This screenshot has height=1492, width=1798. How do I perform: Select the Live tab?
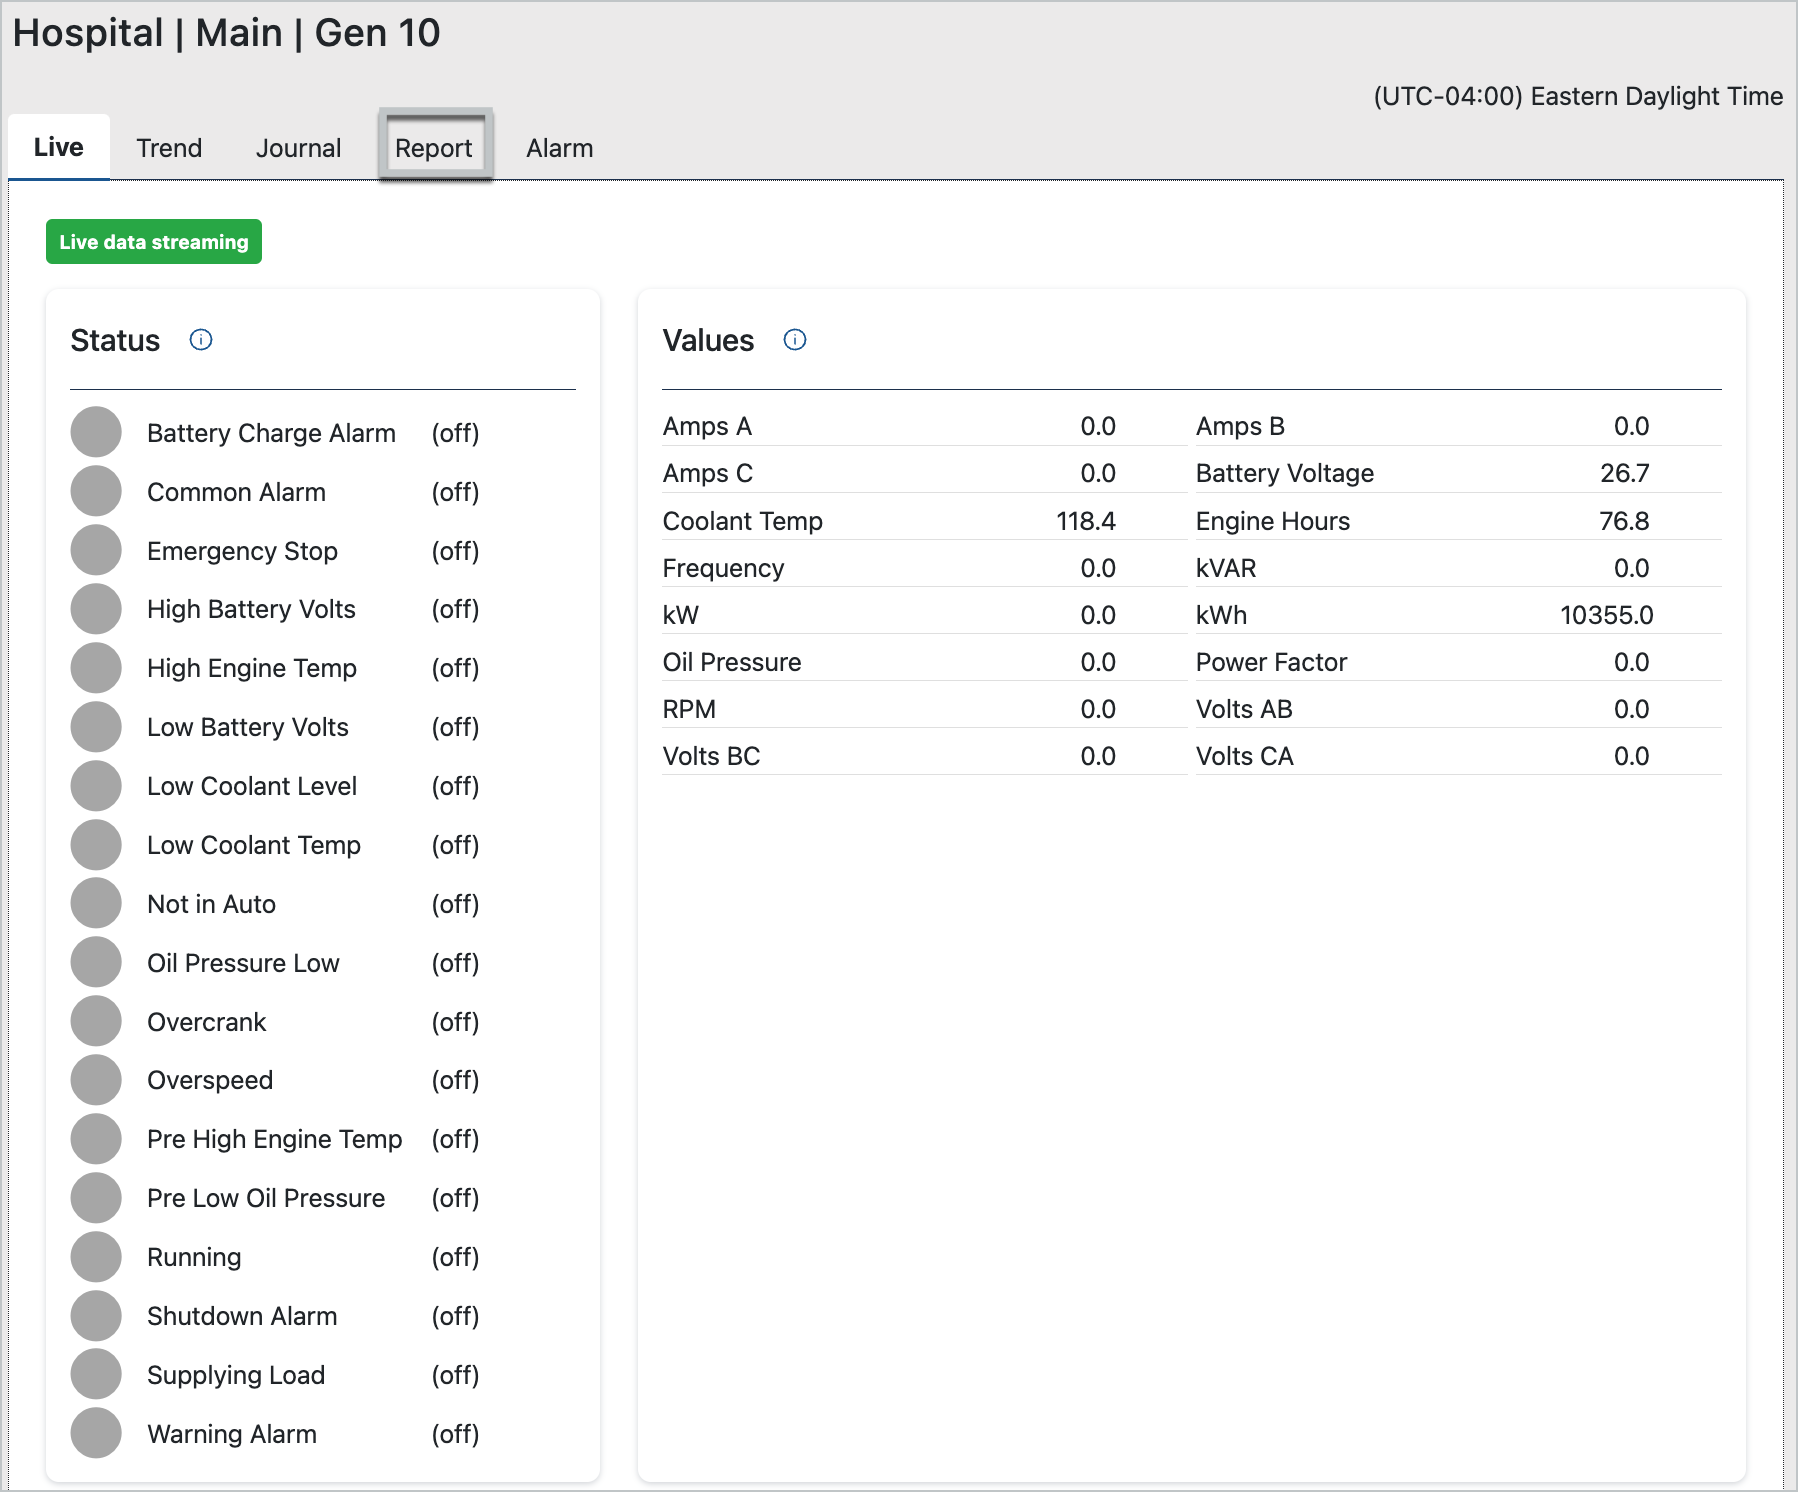click(58, 147)
